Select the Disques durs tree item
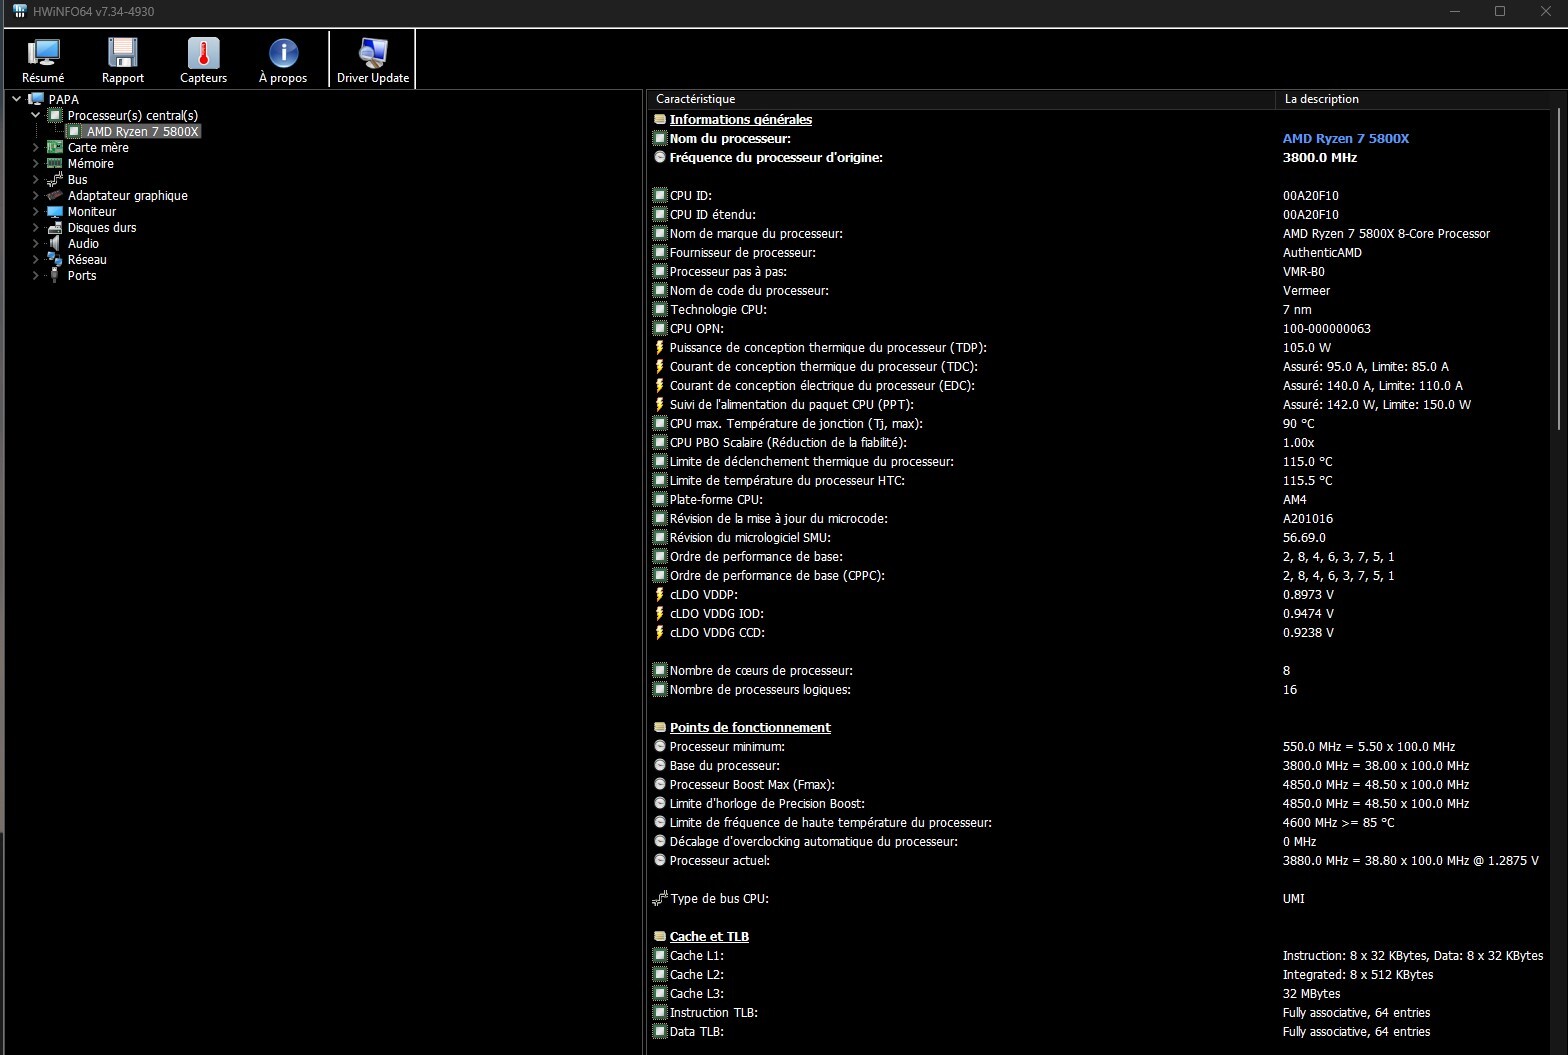 tap(102, 227)
